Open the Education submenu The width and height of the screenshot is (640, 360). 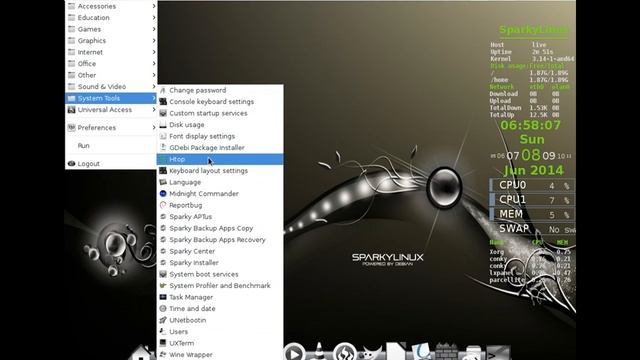pos(111,18)
